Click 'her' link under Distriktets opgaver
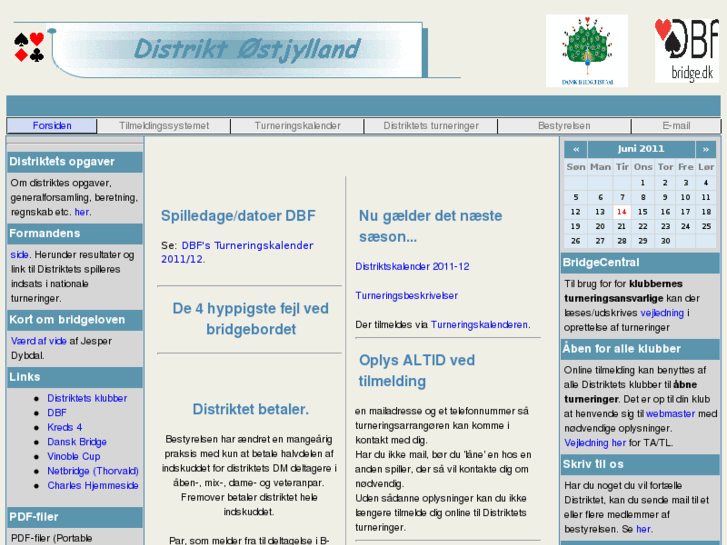Screen dimensions: 727x545 82,212
